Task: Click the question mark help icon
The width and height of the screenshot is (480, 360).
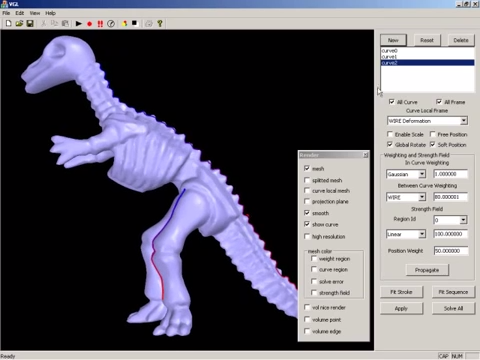Action: pos(160,23)
